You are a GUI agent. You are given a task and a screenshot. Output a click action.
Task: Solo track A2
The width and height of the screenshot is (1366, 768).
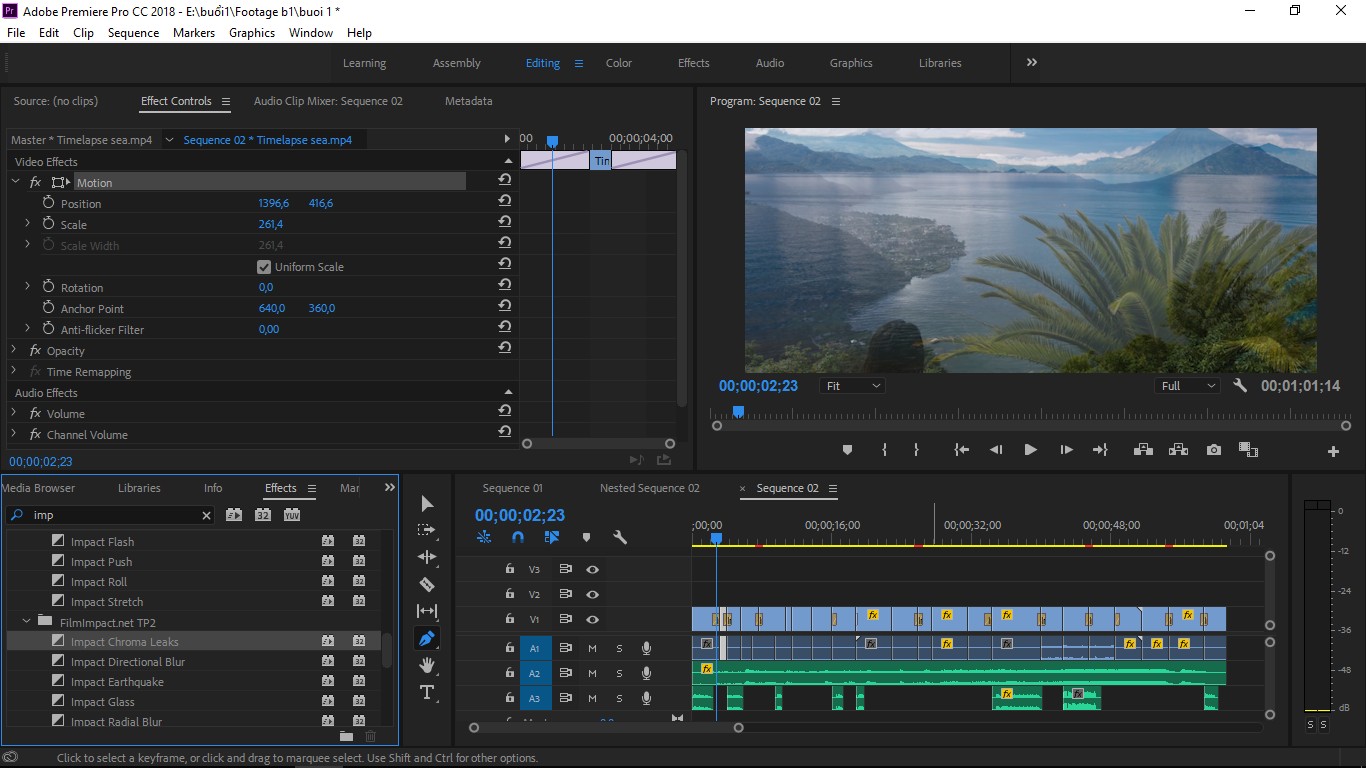[x=619, y=673]
